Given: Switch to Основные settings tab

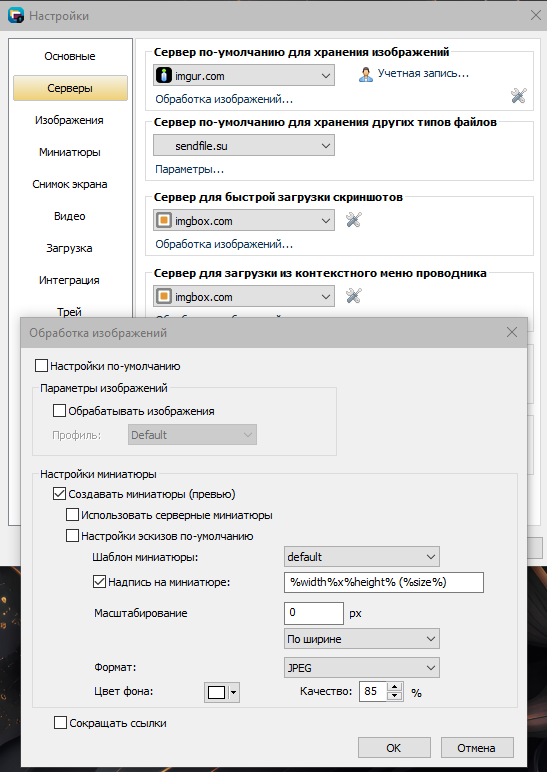Looking at the screenshot, I should (70, 56).
